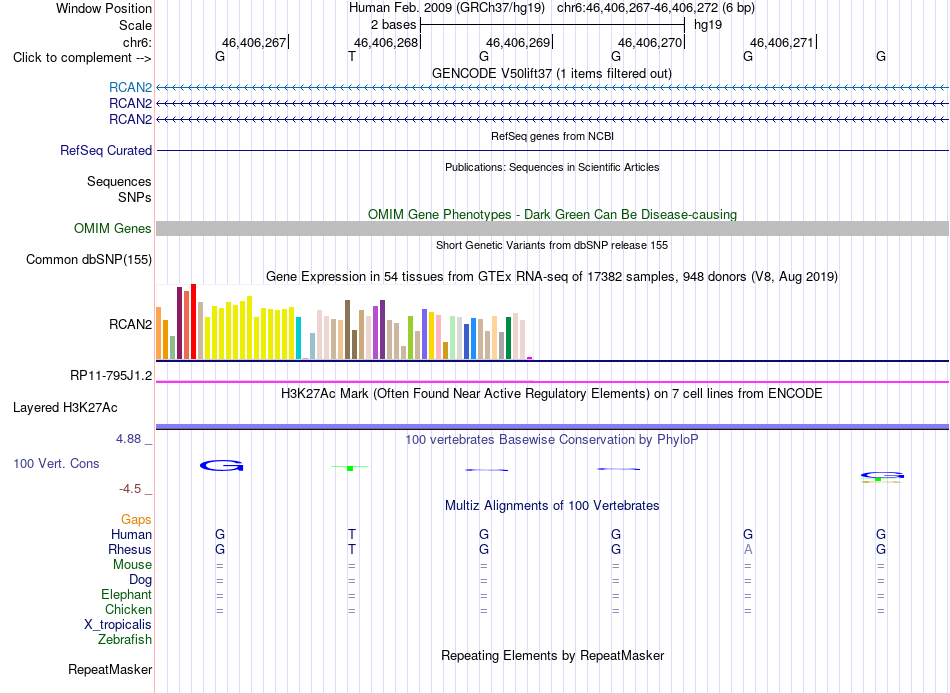950x693 pixels.
Task: Click the 4.88 PhyloP scale value
Action: [x=128, y=439]
